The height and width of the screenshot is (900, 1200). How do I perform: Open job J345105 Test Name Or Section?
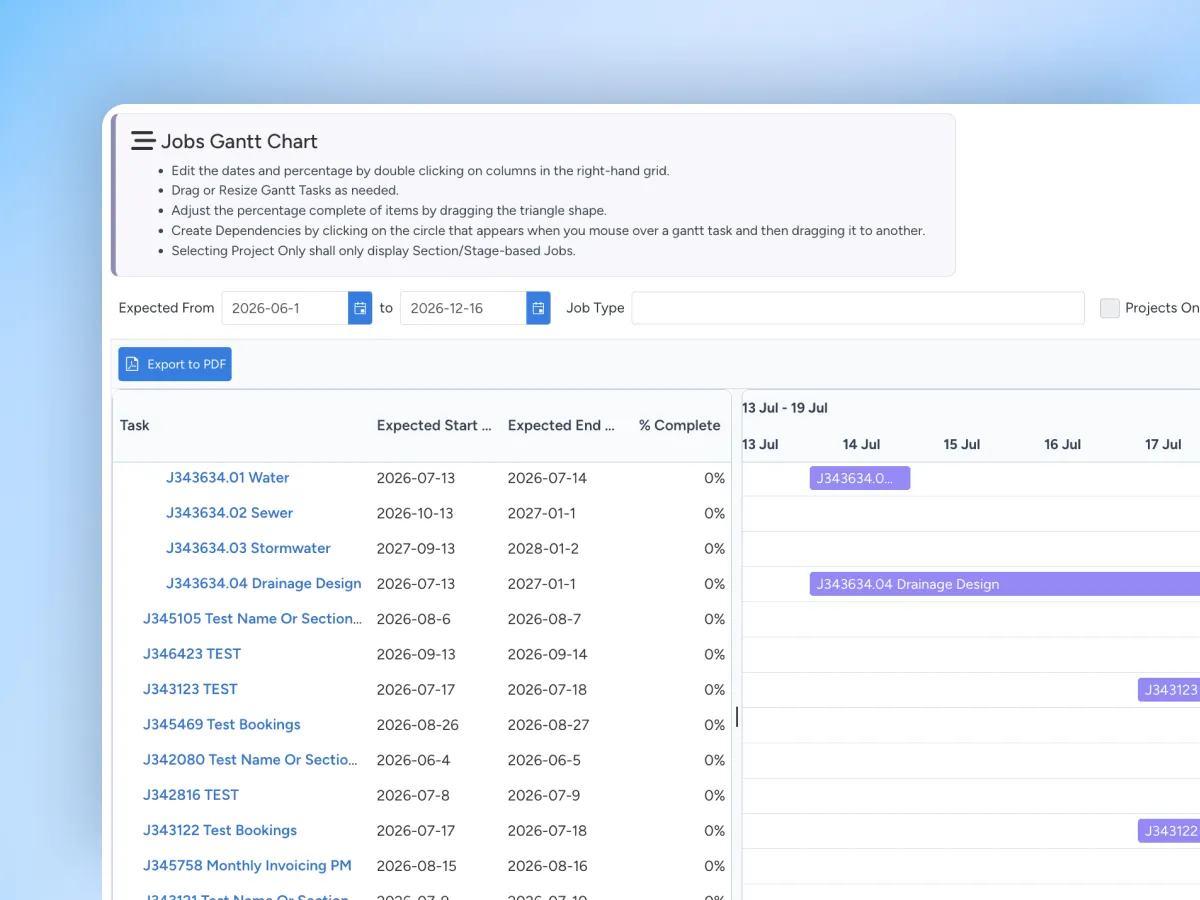pyautogui.click(x=253, y=619)
